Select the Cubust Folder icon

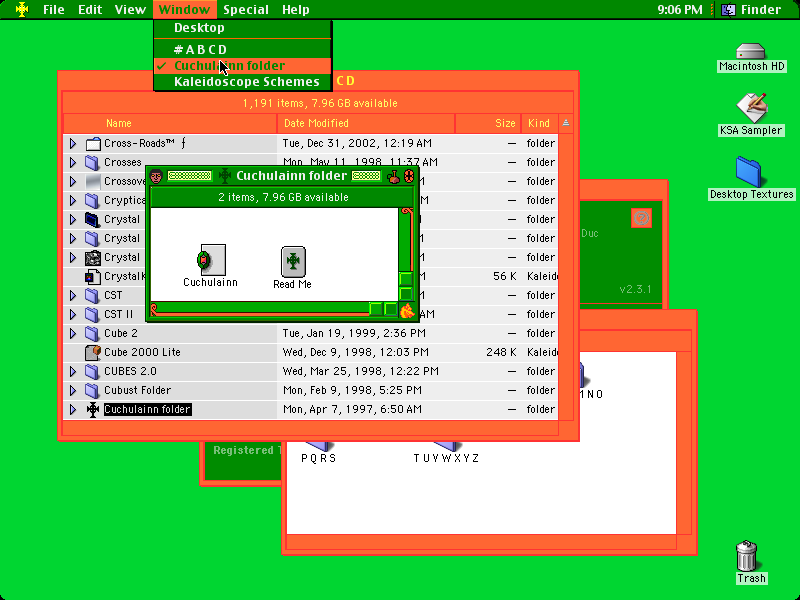[x=93, y=391]
